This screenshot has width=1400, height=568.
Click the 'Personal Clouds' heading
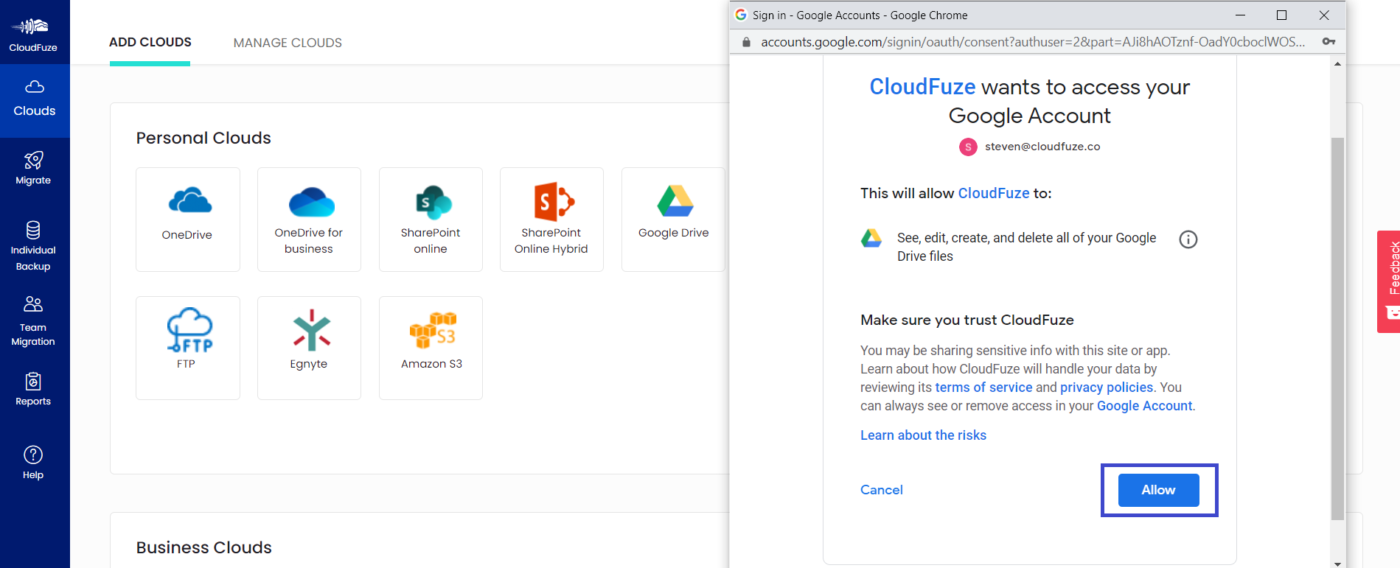(x=203, y=138)
